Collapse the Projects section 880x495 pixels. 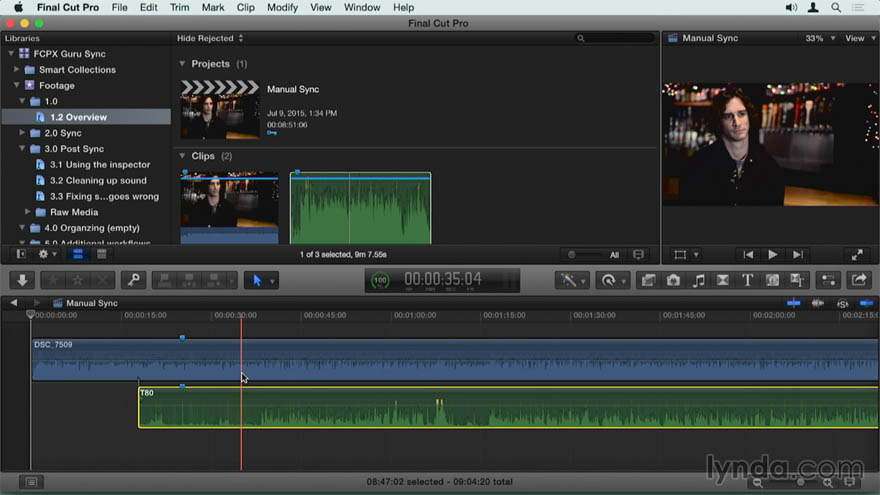[x=182, y=63]
